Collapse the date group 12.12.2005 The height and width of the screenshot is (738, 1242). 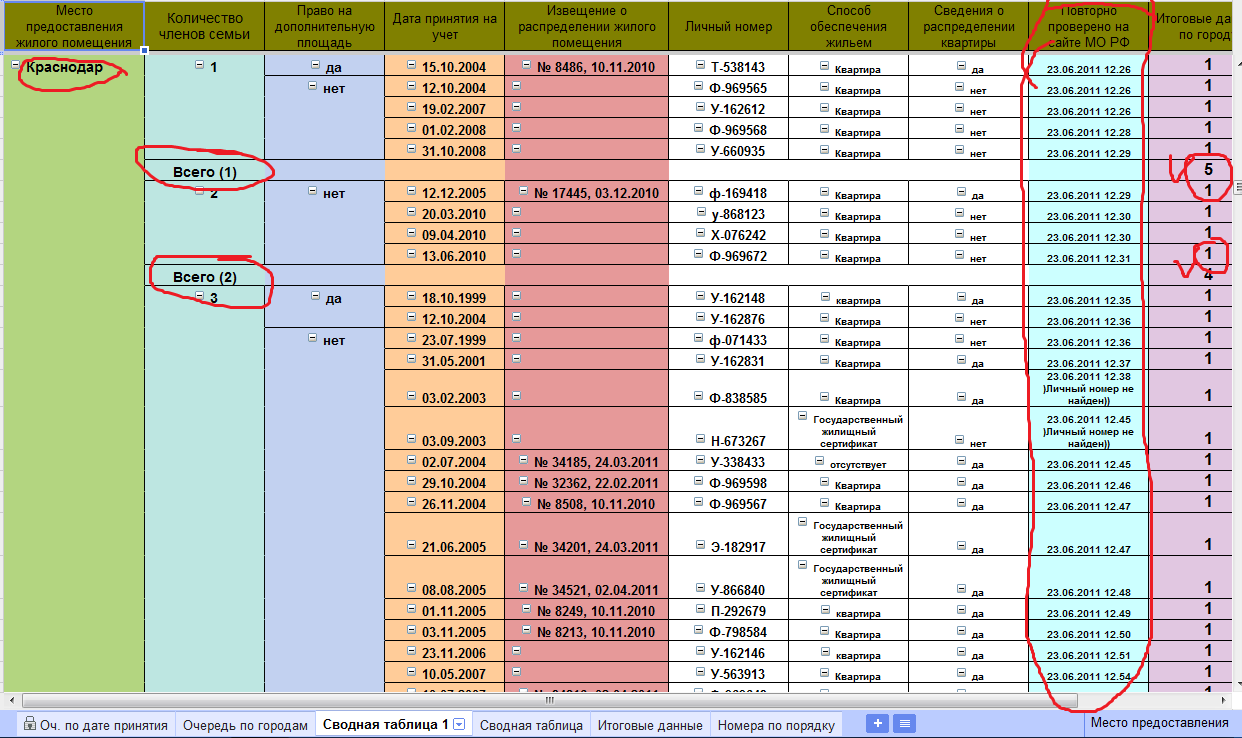click(x=412, y=192)
